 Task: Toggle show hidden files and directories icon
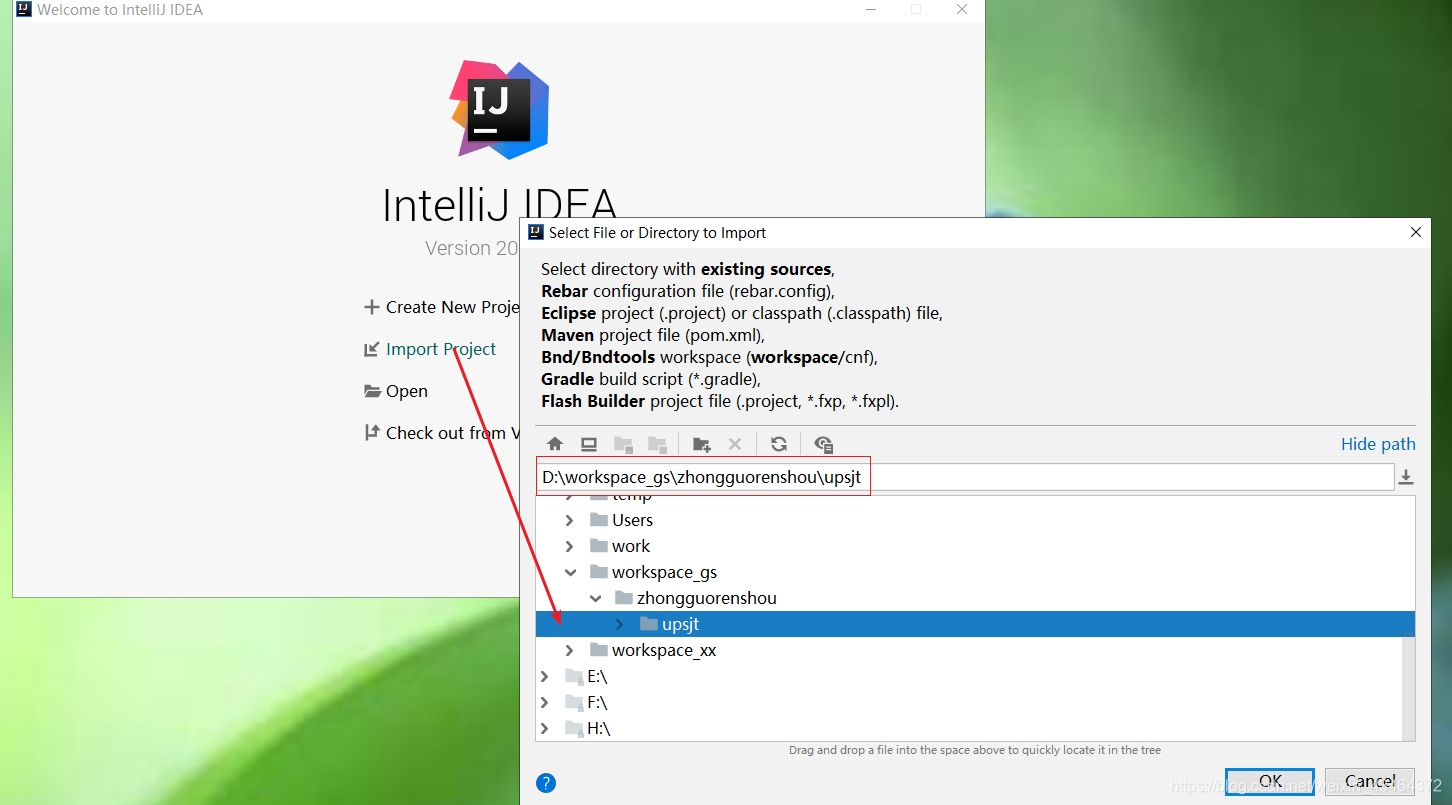[x=823, y=444]
